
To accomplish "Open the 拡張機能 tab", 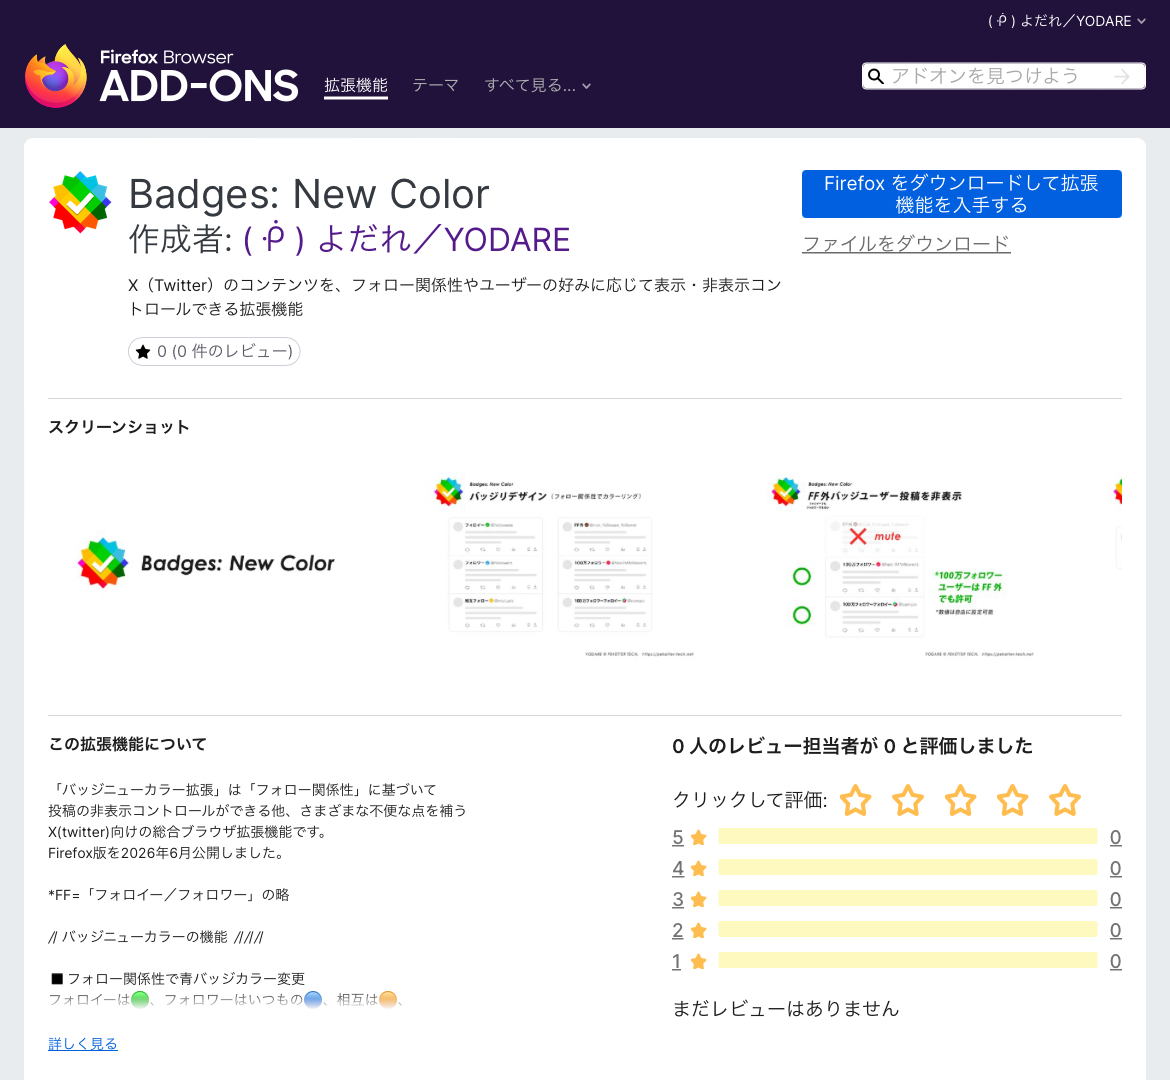I will pyautogui.click(x=356, y=85).
